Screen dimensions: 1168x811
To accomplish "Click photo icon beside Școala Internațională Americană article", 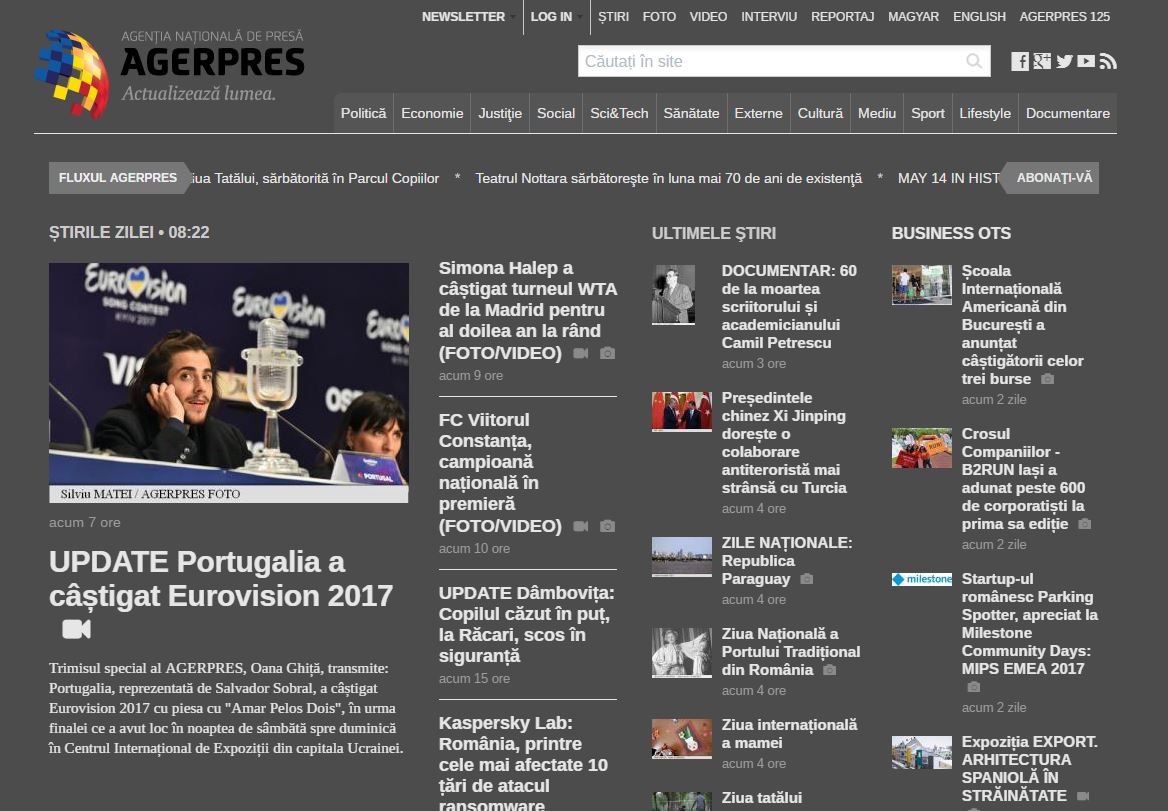I will [x=1047, y=379].
